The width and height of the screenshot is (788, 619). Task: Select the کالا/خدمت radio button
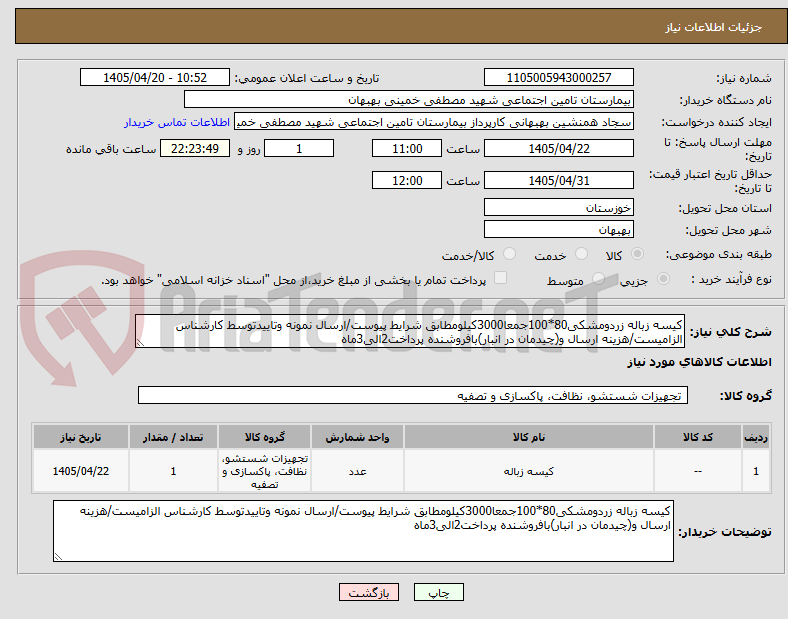tap(510, 254)
